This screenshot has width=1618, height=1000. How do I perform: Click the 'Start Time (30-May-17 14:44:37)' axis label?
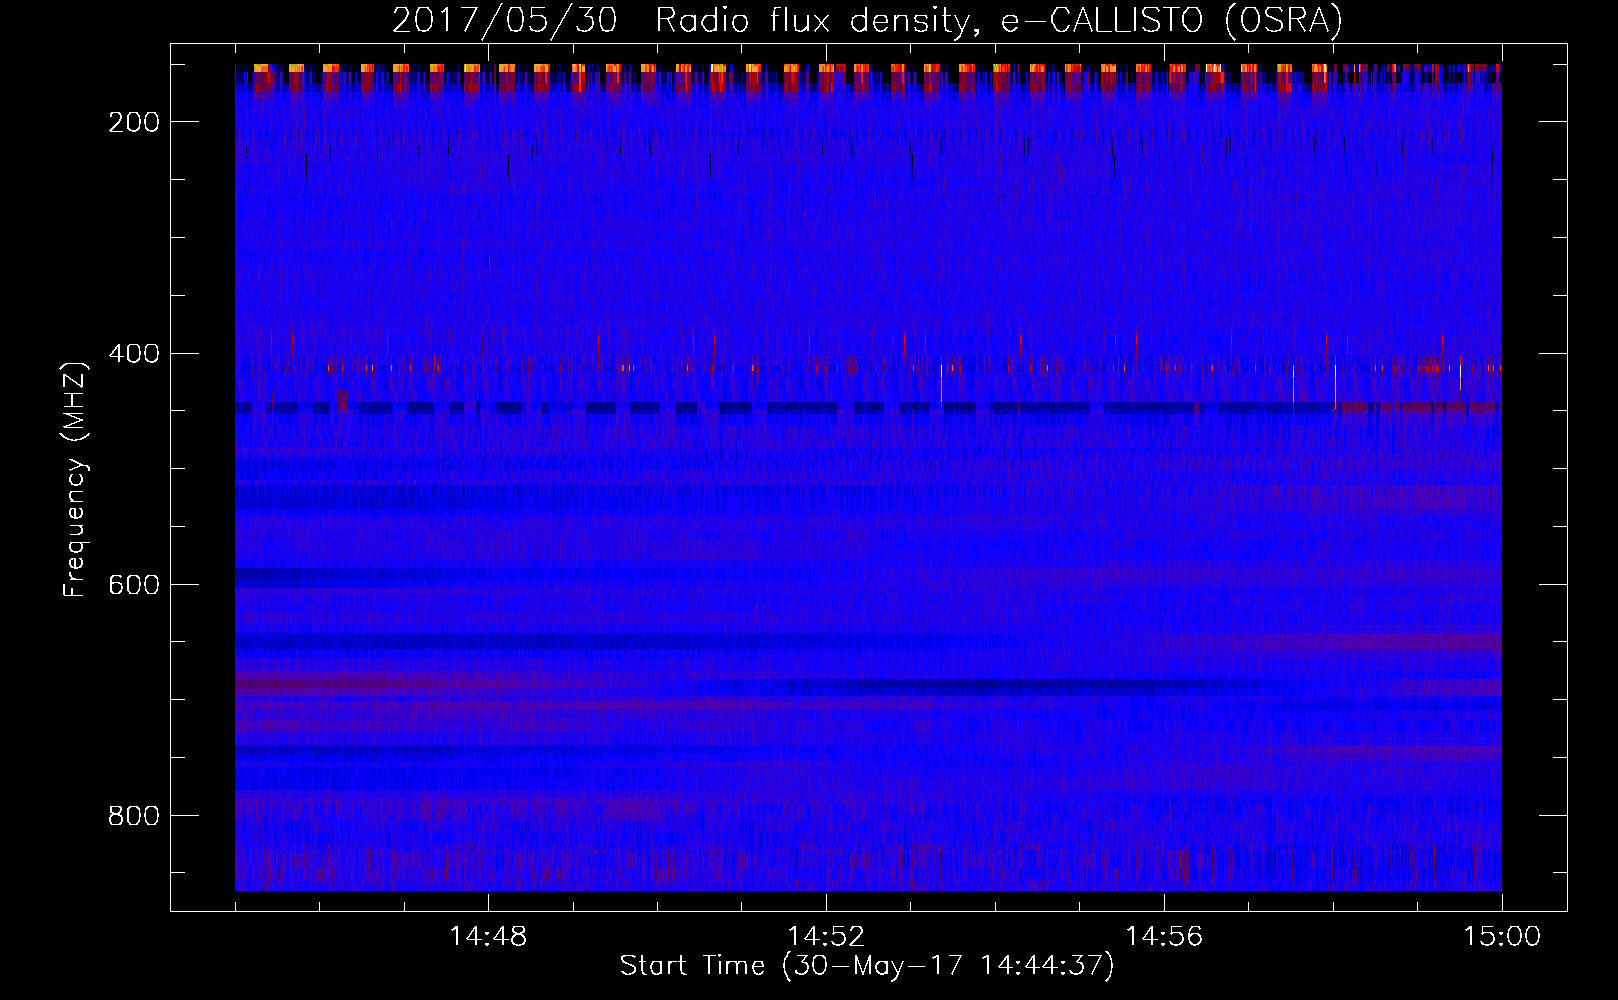pyautogui.click(x=867, y=966)
